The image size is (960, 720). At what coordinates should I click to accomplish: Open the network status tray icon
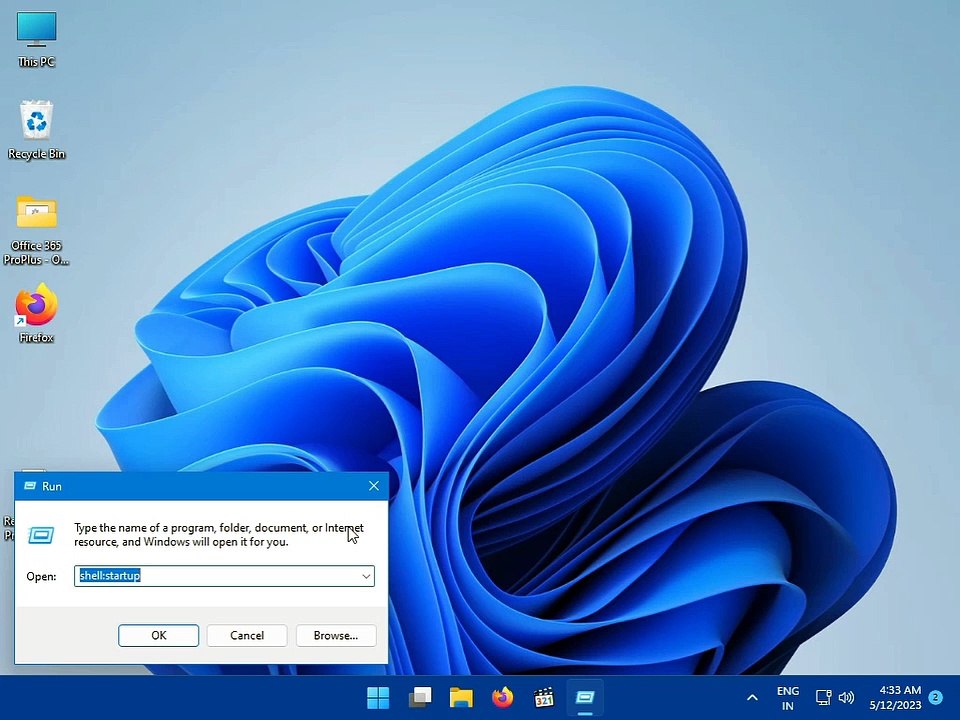point(823,697)
